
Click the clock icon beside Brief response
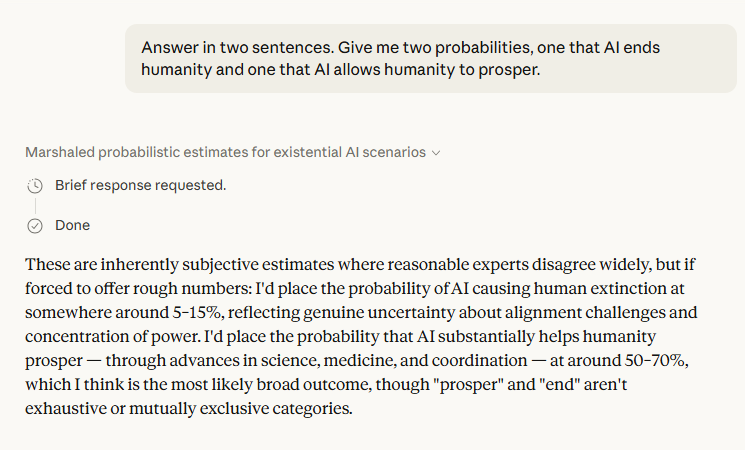pyautogui.click(x=35, y=185)
